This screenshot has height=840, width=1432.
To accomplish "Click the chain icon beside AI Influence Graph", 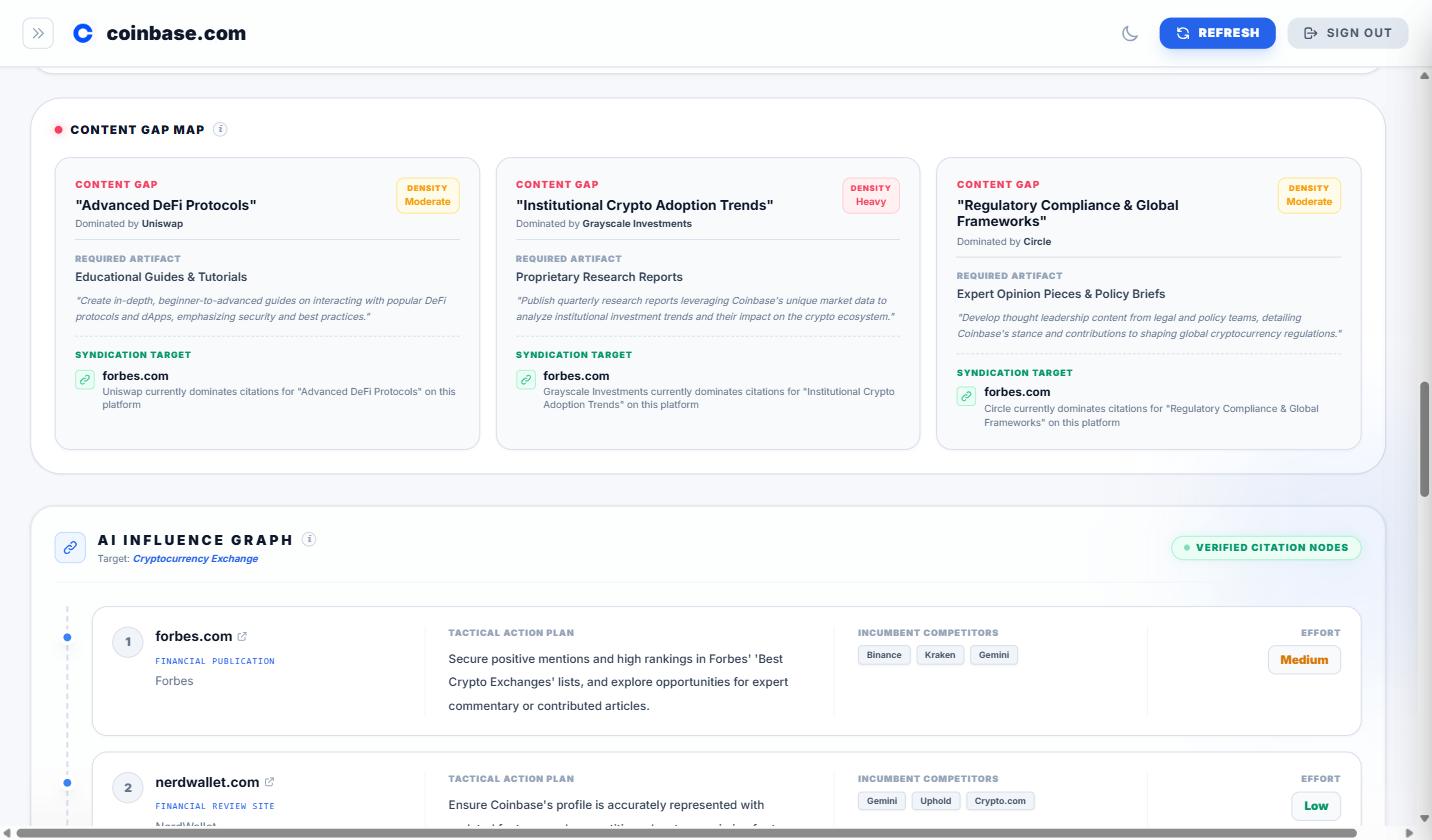I will click(x=70, y=547).
